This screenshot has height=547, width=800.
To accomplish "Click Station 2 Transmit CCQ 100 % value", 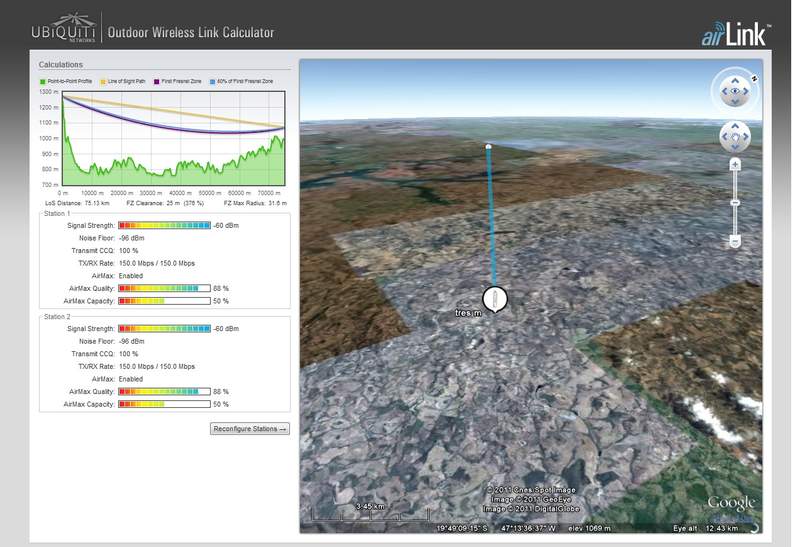I will pos(129,354).
